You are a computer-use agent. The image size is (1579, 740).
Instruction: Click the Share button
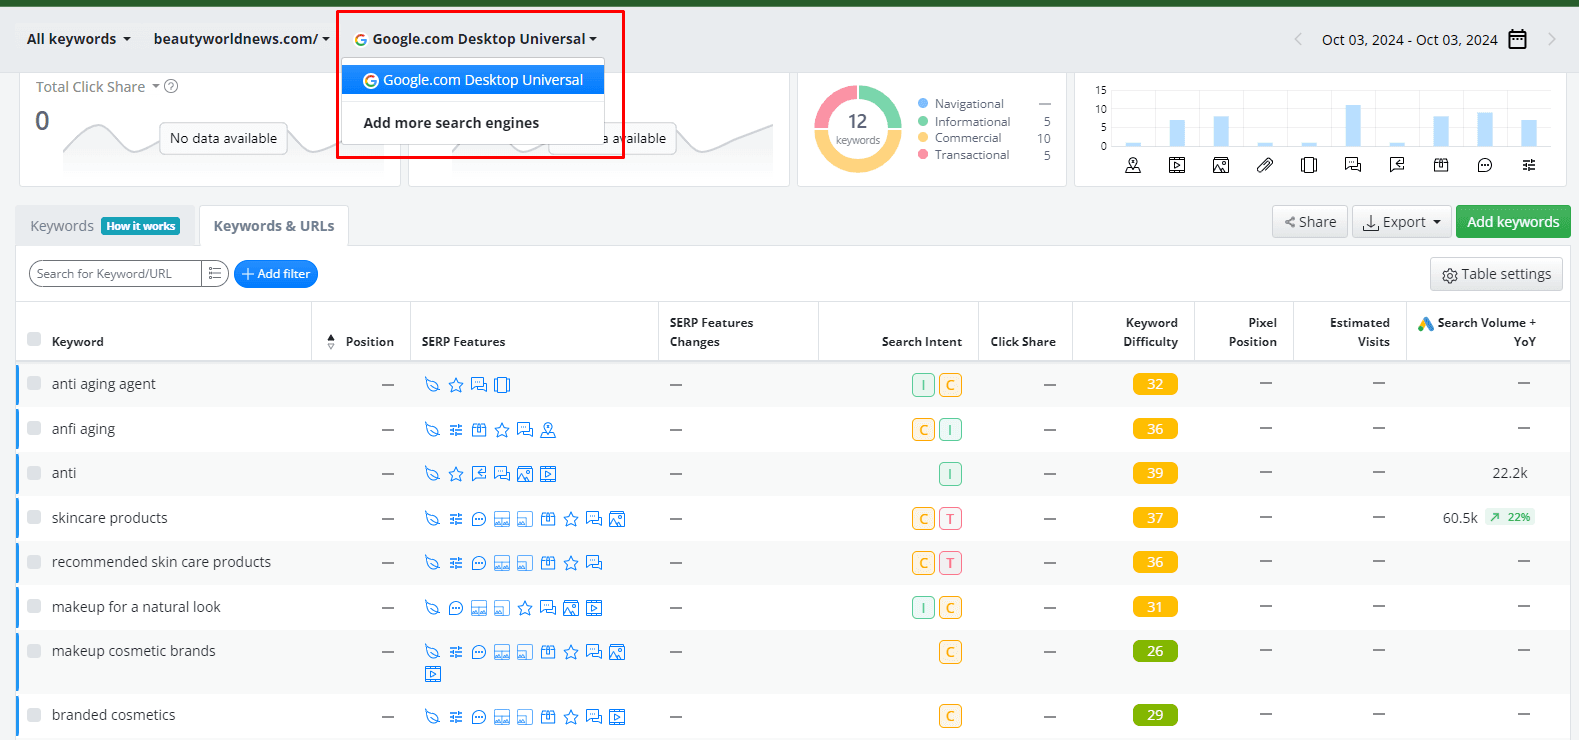1310,222
